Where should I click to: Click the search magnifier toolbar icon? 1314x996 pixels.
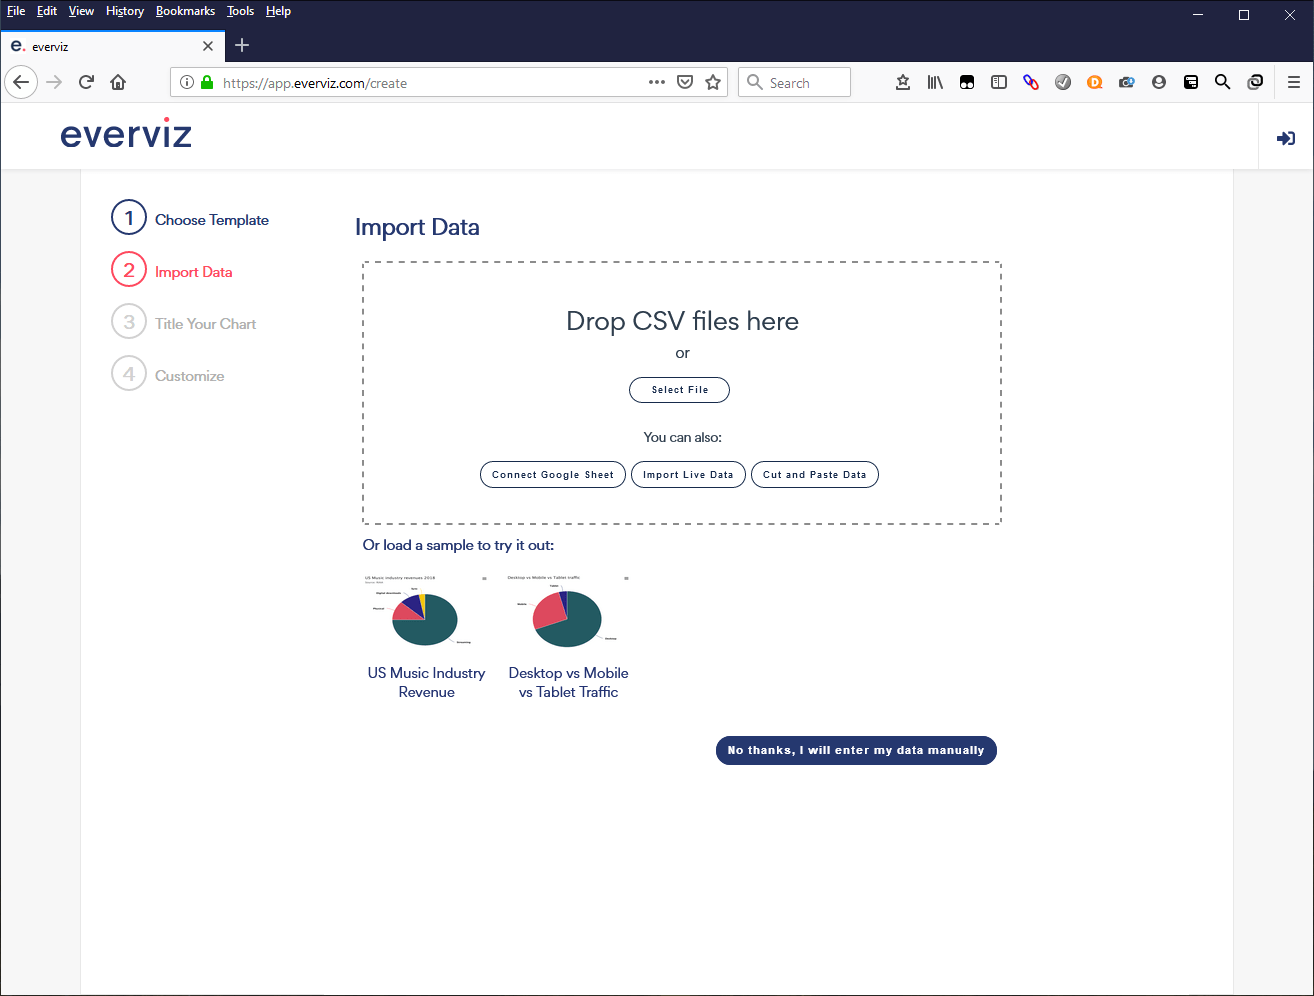pyautogui.click(x=1223, y=81)
